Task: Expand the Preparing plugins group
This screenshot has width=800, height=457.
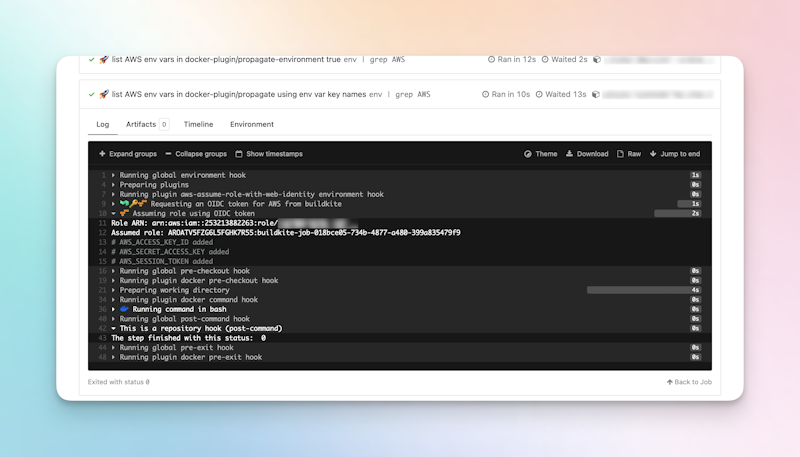Action: tap(113, 185)
